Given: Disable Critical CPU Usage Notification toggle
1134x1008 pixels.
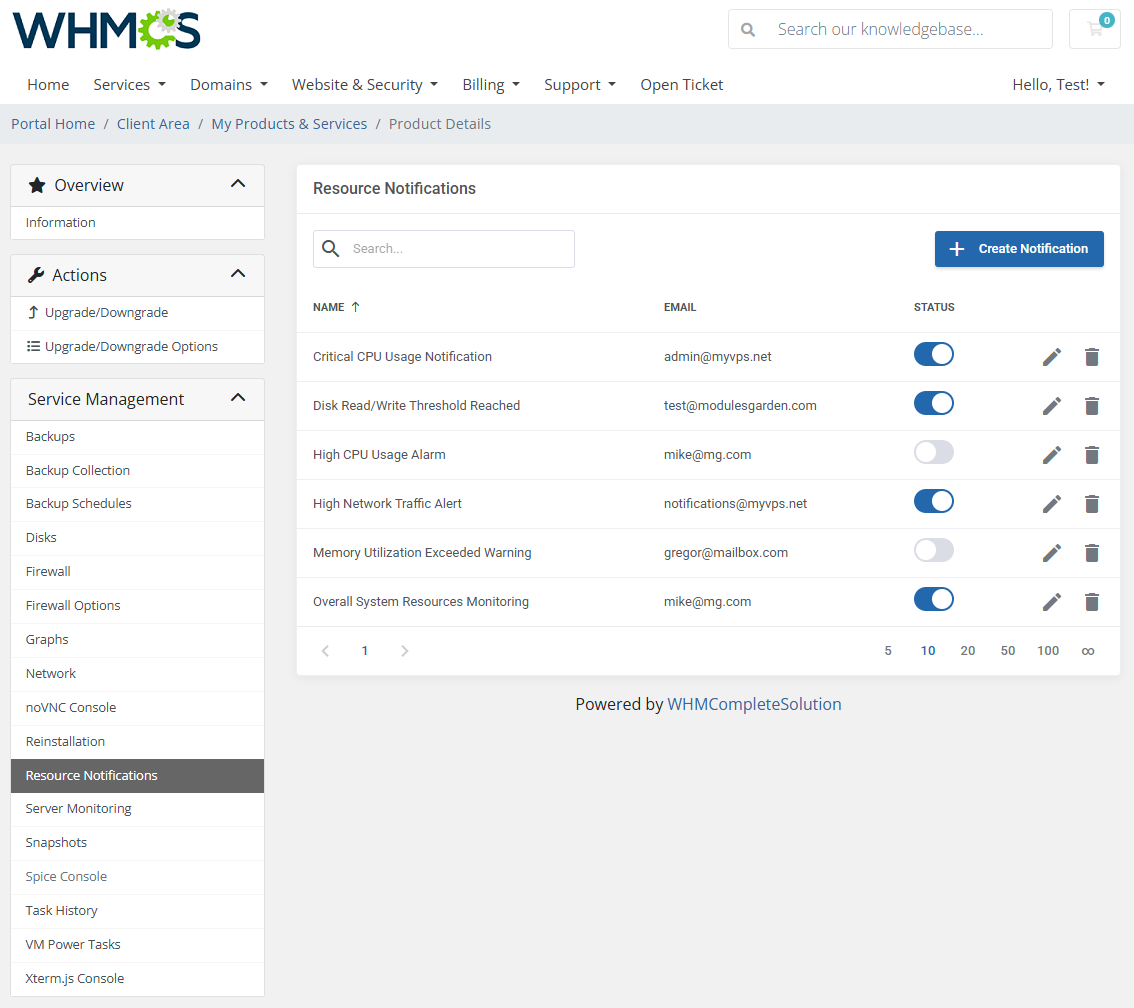Looking at the screenshot, I should 934,354.
